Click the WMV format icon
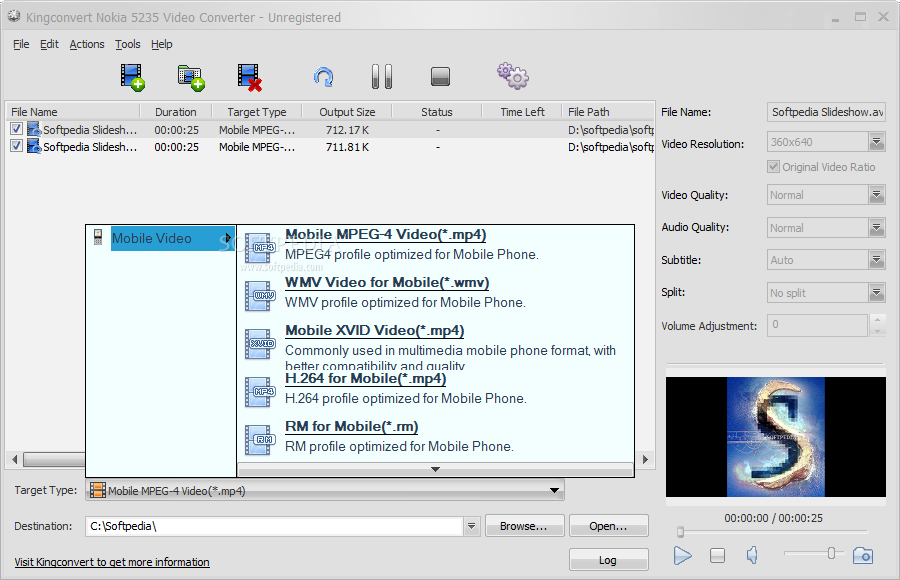The image size is (900, 580). click(x=260, y=296)
